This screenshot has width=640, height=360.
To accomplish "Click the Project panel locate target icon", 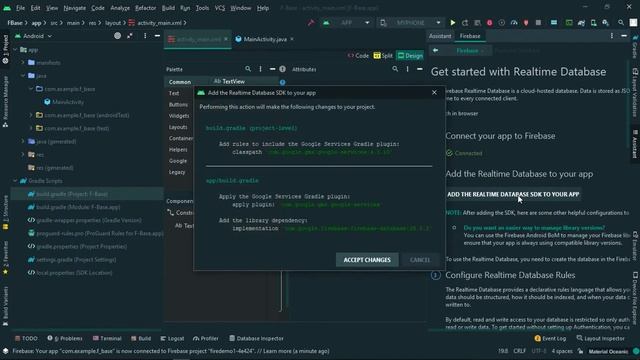I will [118, 36].
